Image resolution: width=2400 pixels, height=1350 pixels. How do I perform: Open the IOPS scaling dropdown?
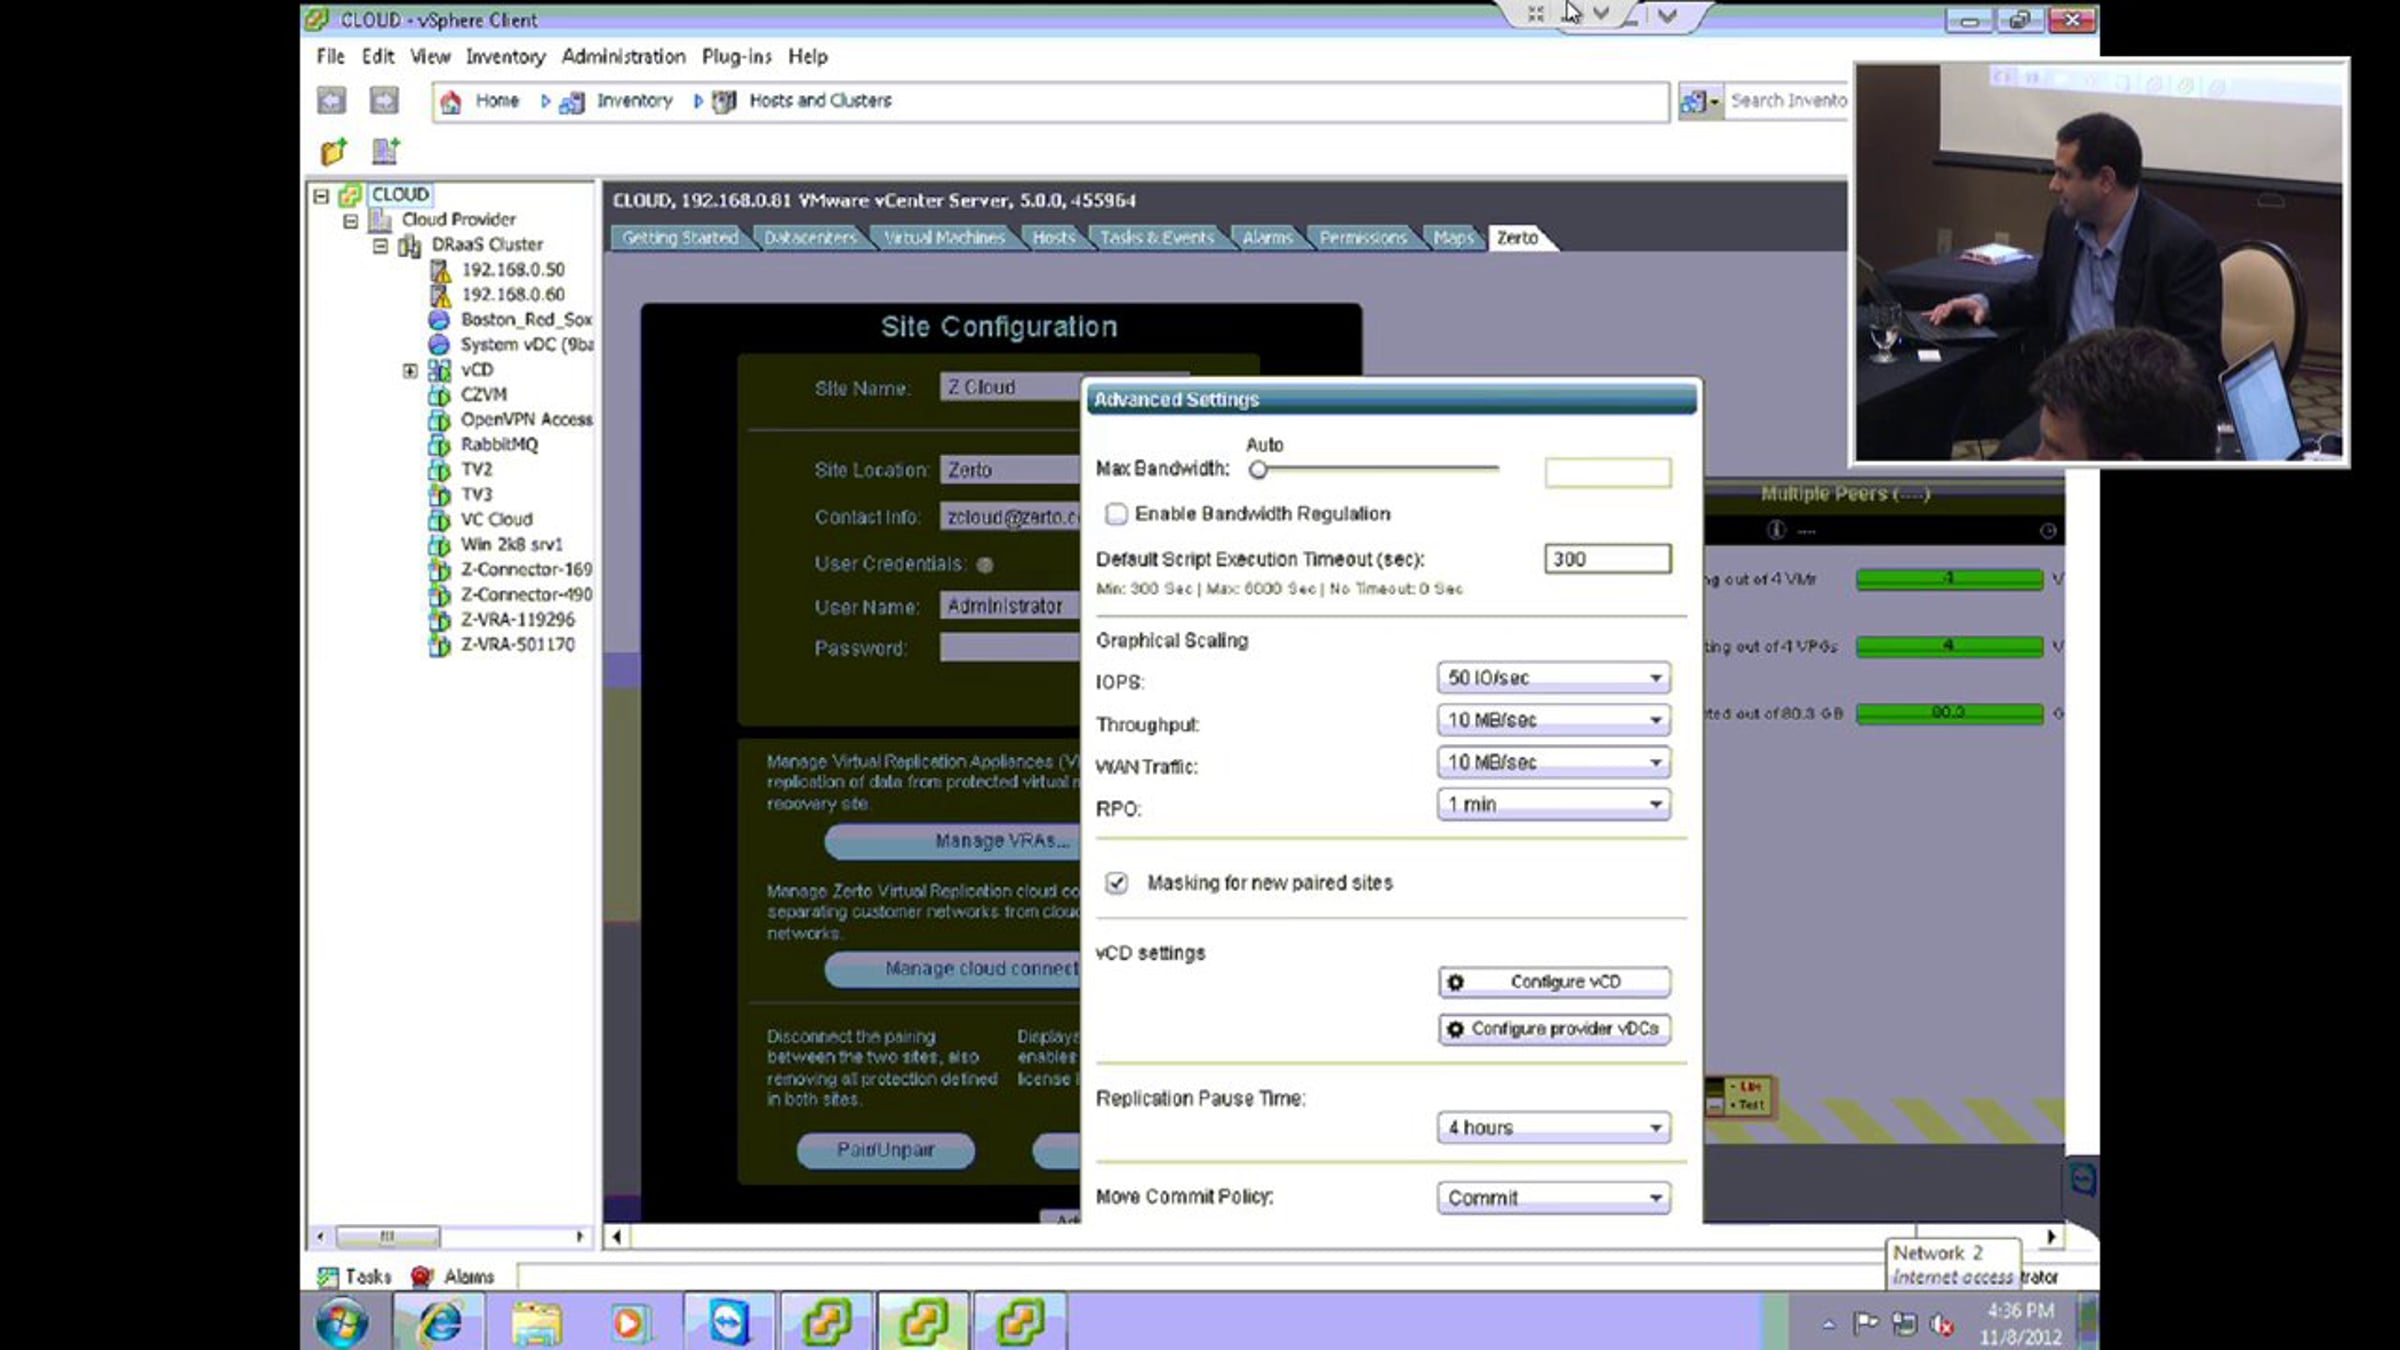[1553, 678]
